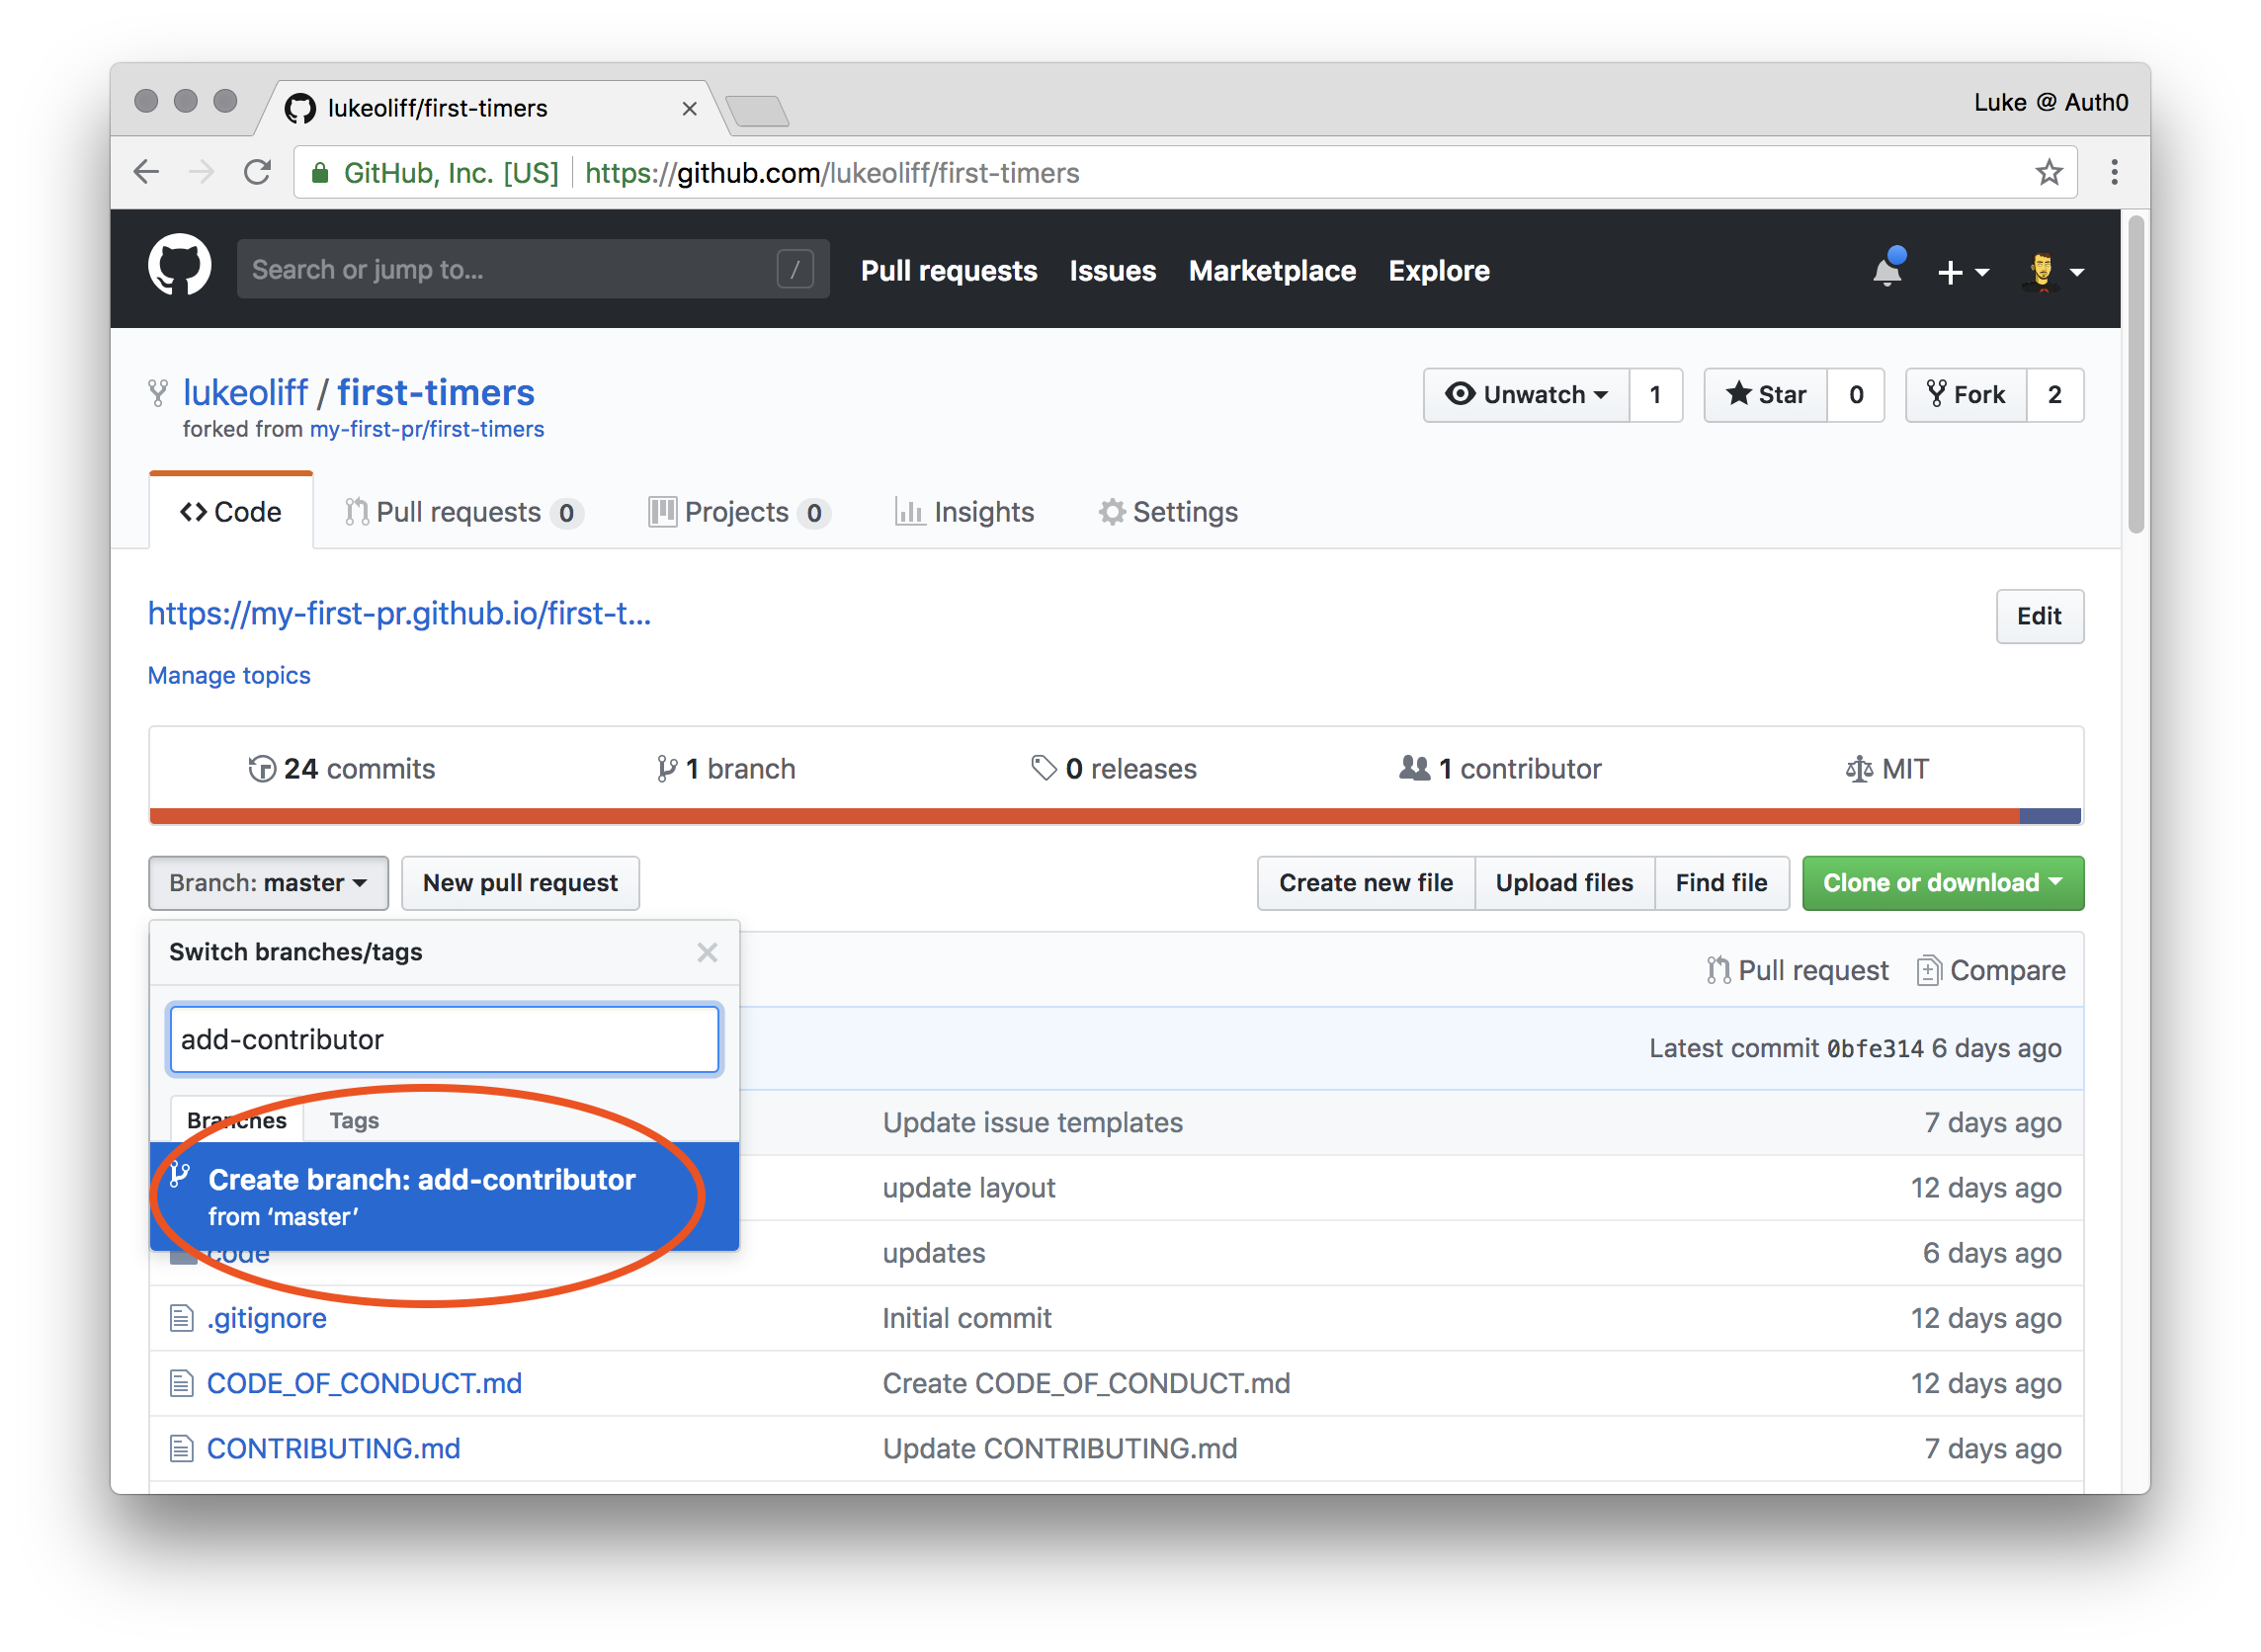2261x1652 pixels.
Task: Switch to repository Settings tab
Action: 1168,512
